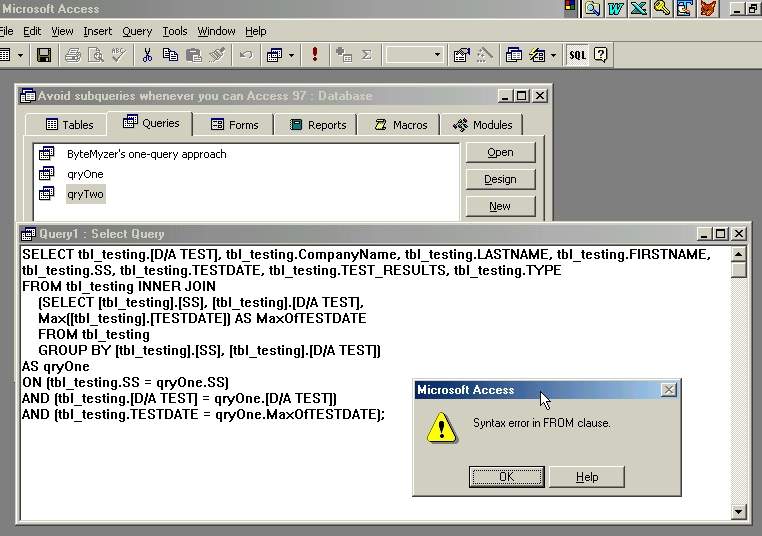Click the Print icon in the toolbar

point(73,55)
